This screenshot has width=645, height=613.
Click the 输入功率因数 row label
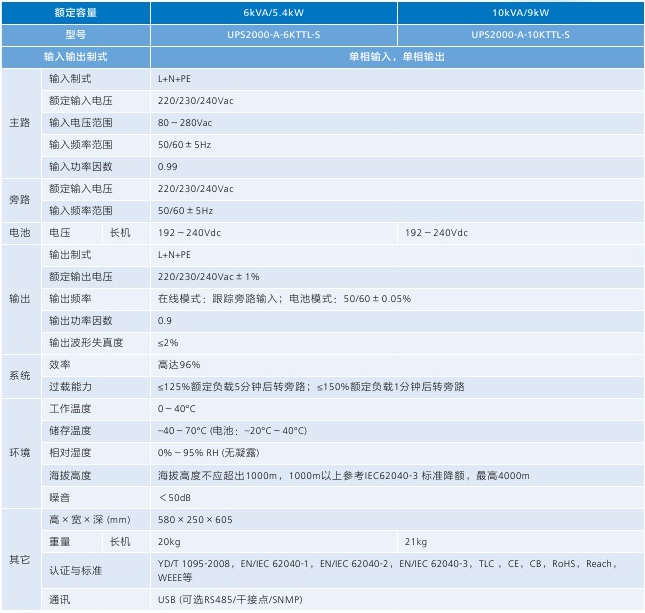tap(81, 167)
